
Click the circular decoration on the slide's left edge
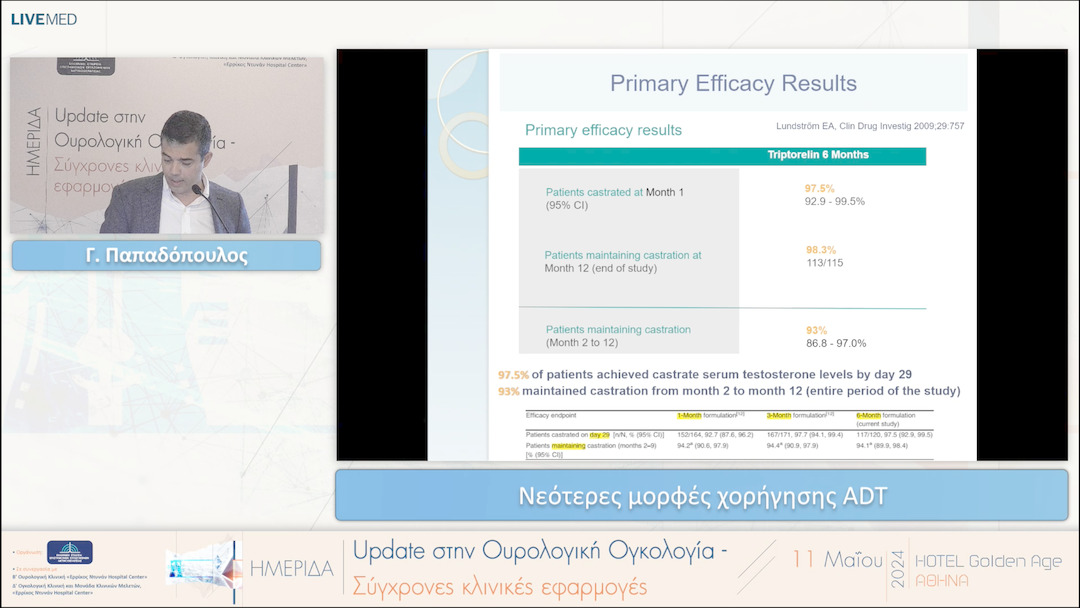point(462,100)
